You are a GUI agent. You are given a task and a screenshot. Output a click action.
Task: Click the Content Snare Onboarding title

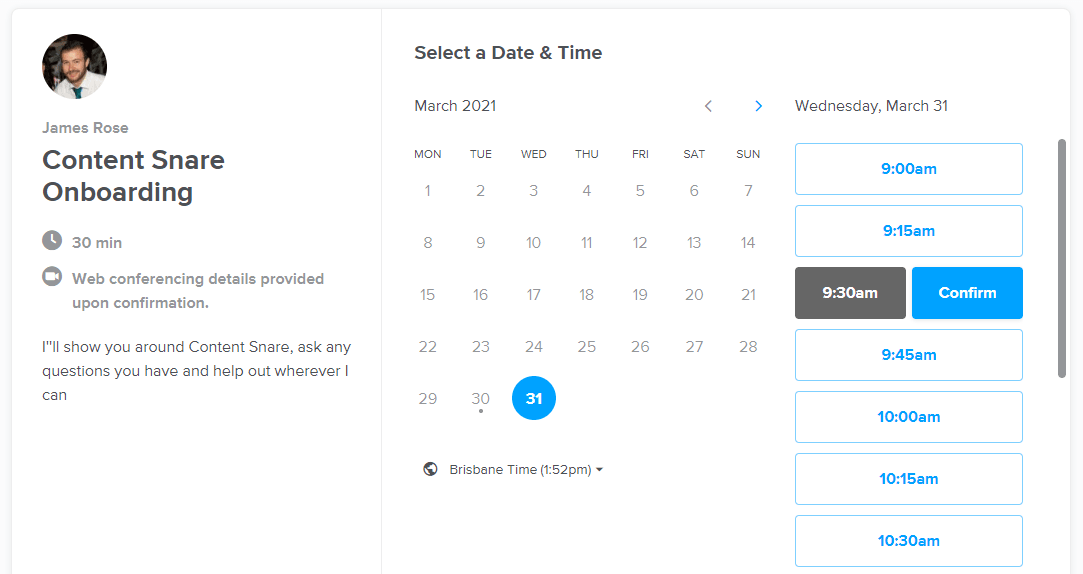(x=133, y=175)
